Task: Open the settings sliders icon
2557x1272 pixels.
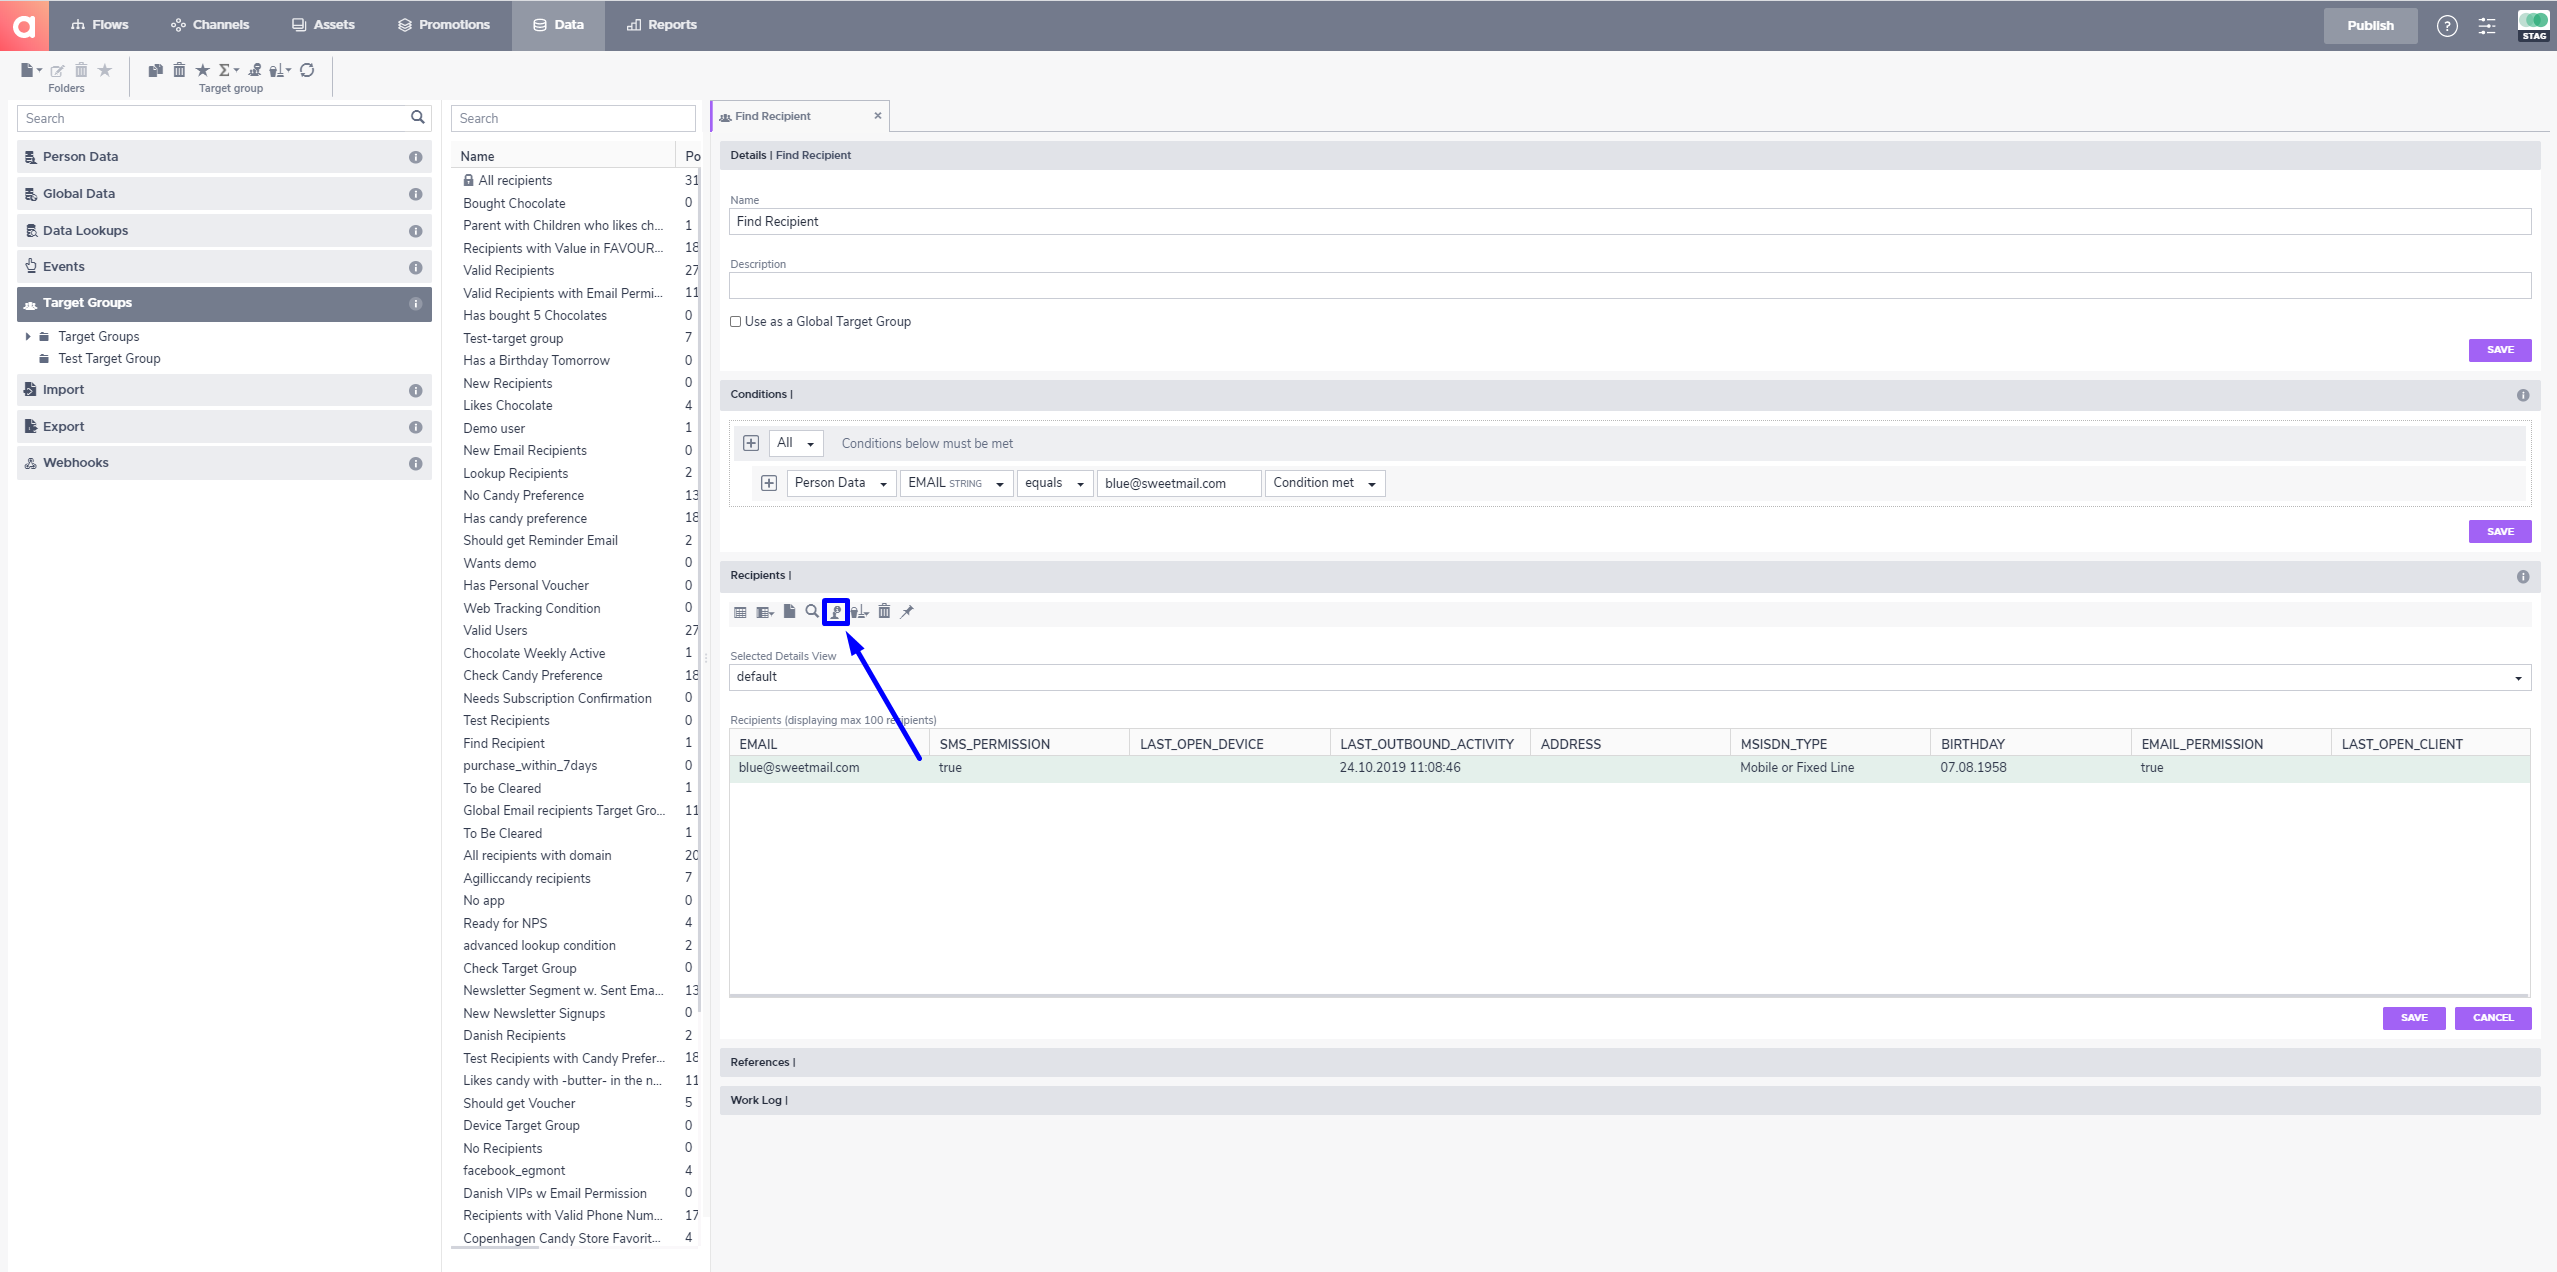Action: pos(2487,26)
